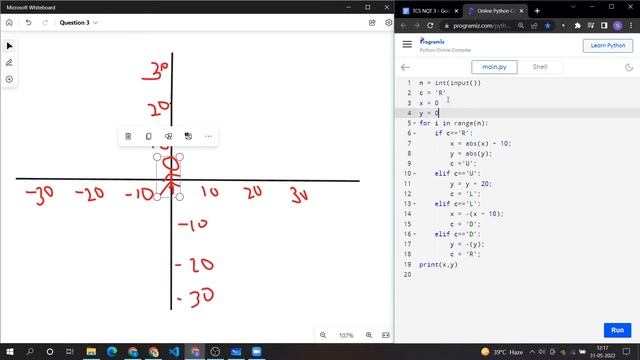The image size is (640, 360).
Task: Open Programiz hamburger menu
Action: click(x=407, y=44)
